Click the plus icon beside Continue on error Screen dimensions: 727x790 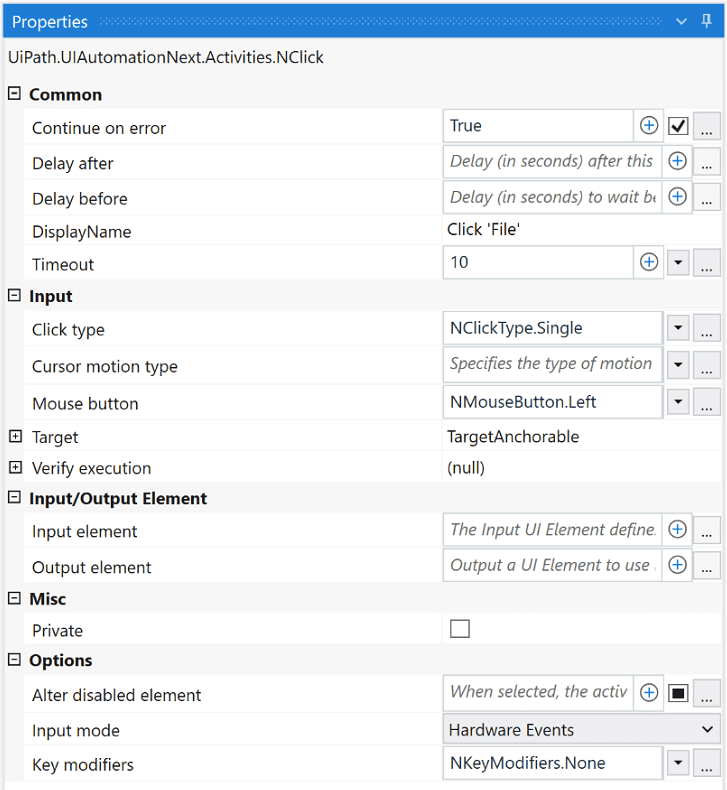(649, 126)
